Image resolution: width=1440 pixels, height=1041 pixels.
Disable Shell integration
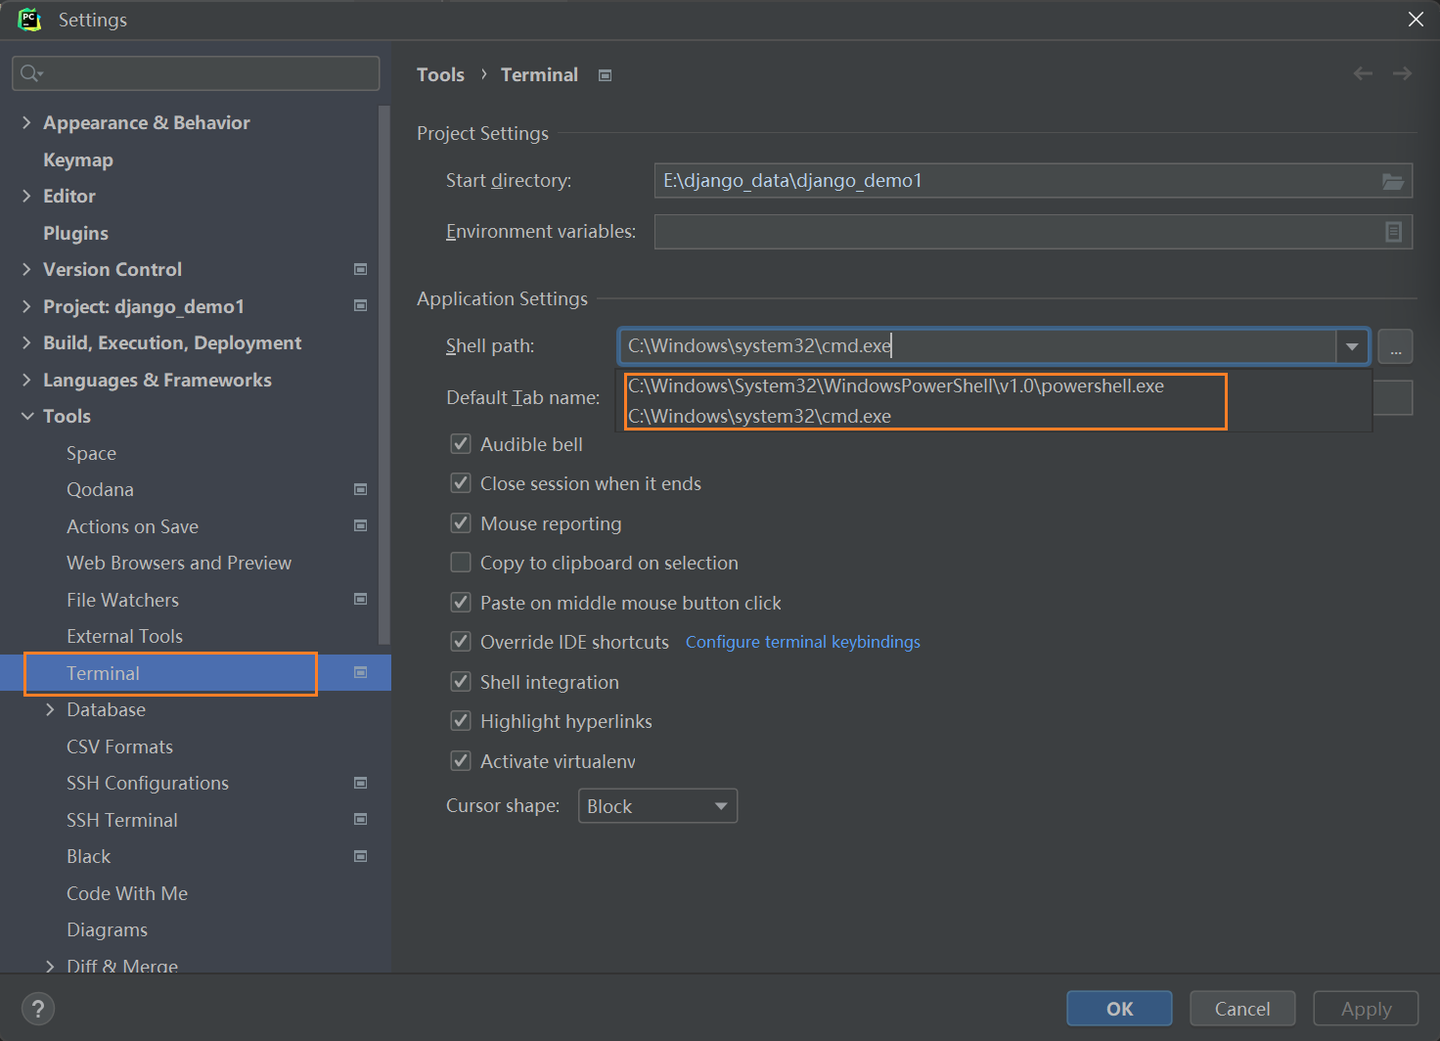(460, 681)
